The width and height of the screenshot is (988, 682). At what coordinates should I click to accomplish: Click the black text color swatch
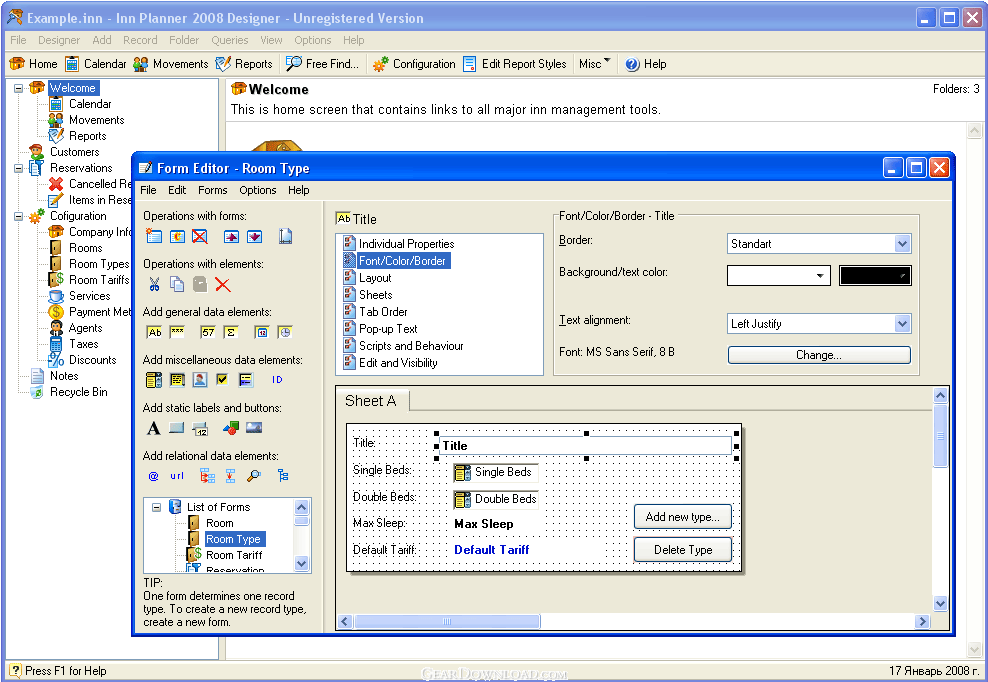(x=875, y=275)
